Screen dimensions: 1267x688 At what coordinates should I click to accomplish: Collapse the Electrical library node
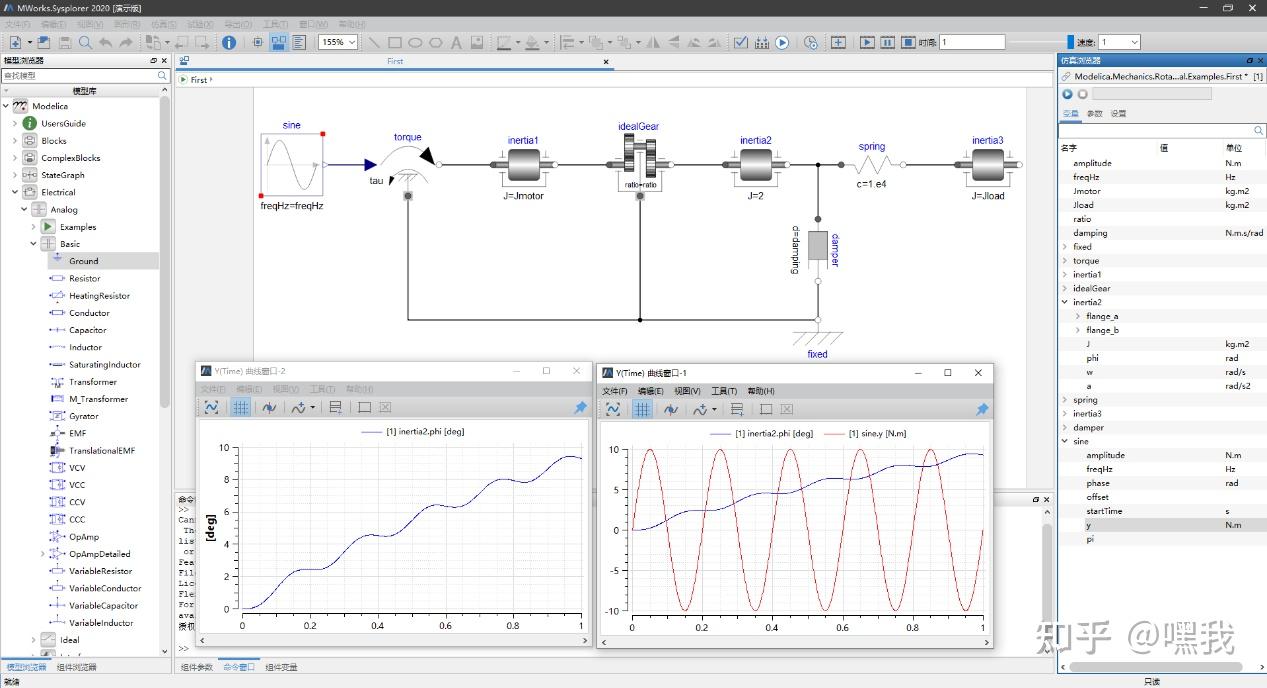click(15, 192)
